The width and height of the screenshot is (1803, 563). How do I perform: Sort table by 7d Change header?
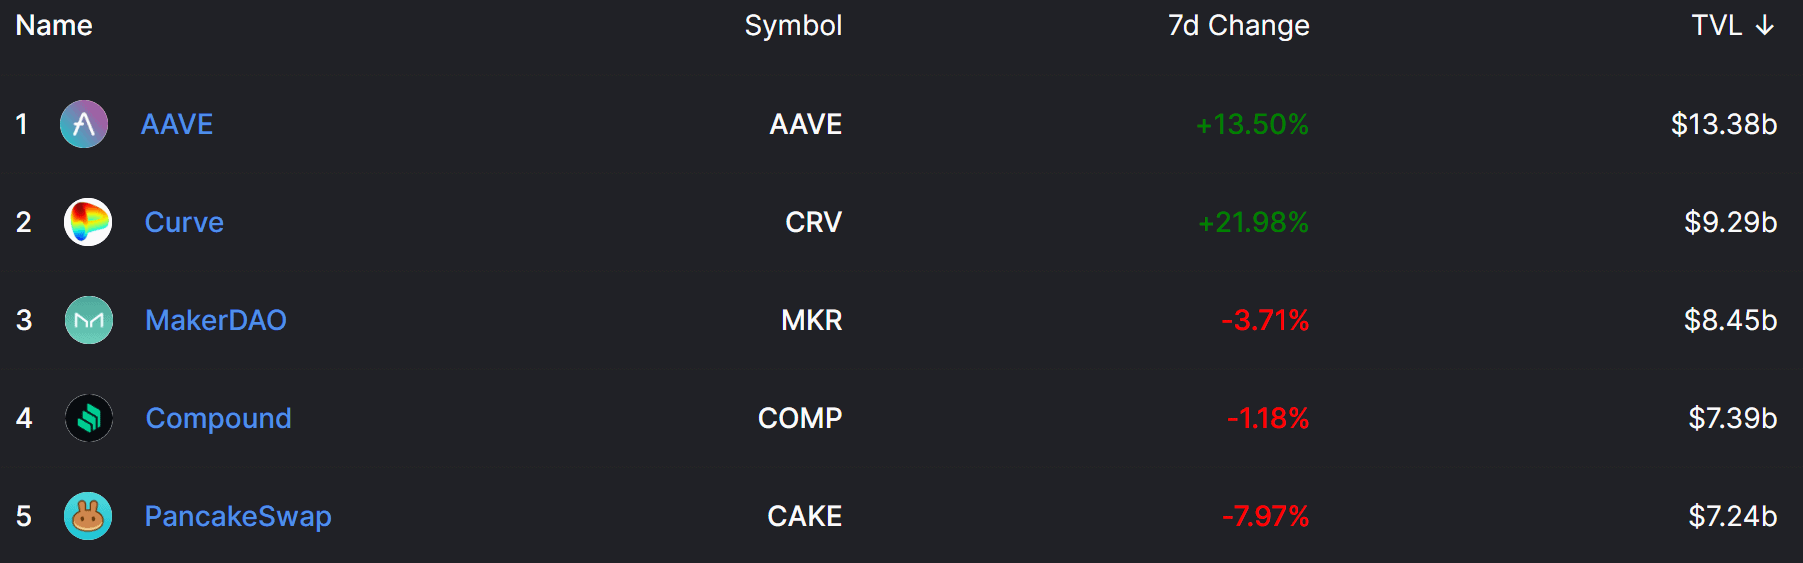pos(1239,25)
